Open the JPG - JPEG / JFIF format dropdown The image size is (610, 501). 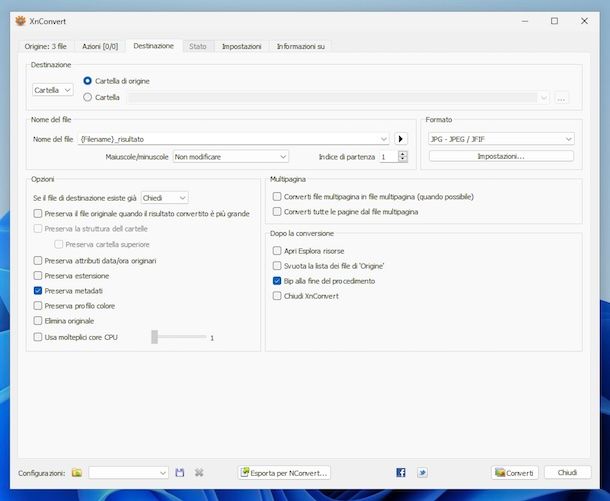click(x=501, y=139)
